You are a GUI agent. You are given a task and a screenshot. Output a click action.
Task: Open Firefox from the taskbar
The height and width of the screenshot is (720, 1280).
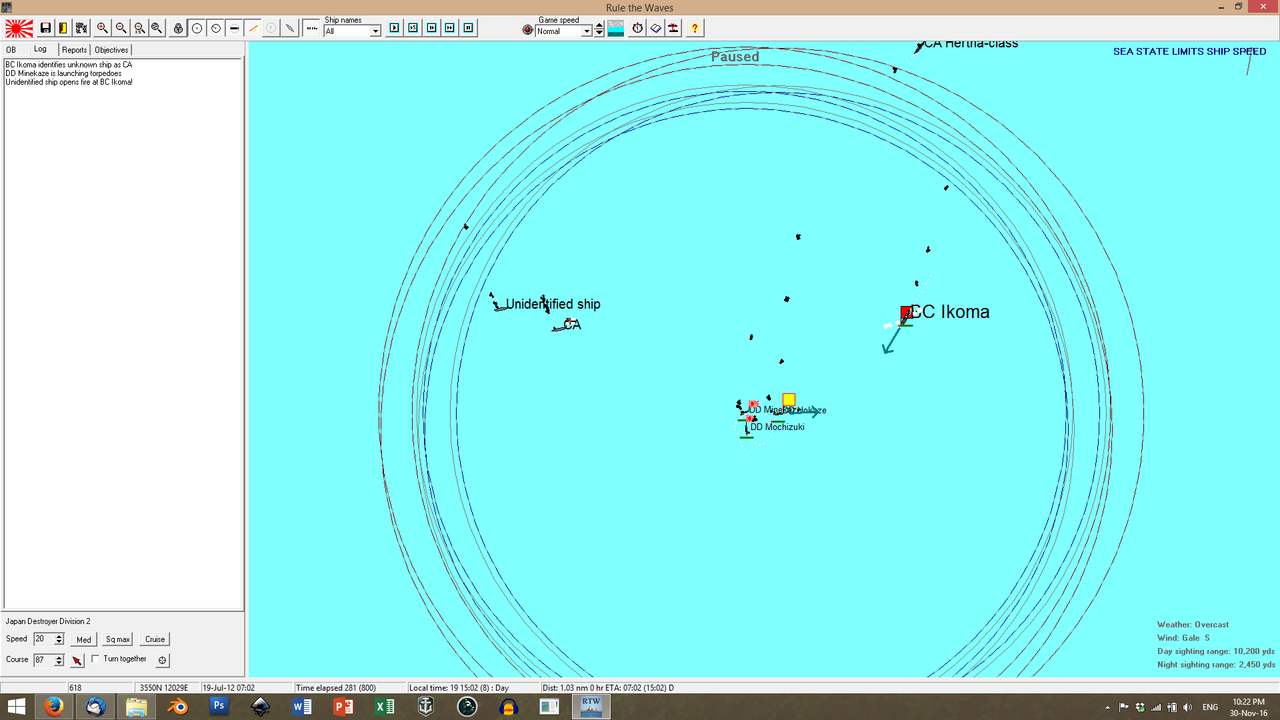(x=52, y=707)
